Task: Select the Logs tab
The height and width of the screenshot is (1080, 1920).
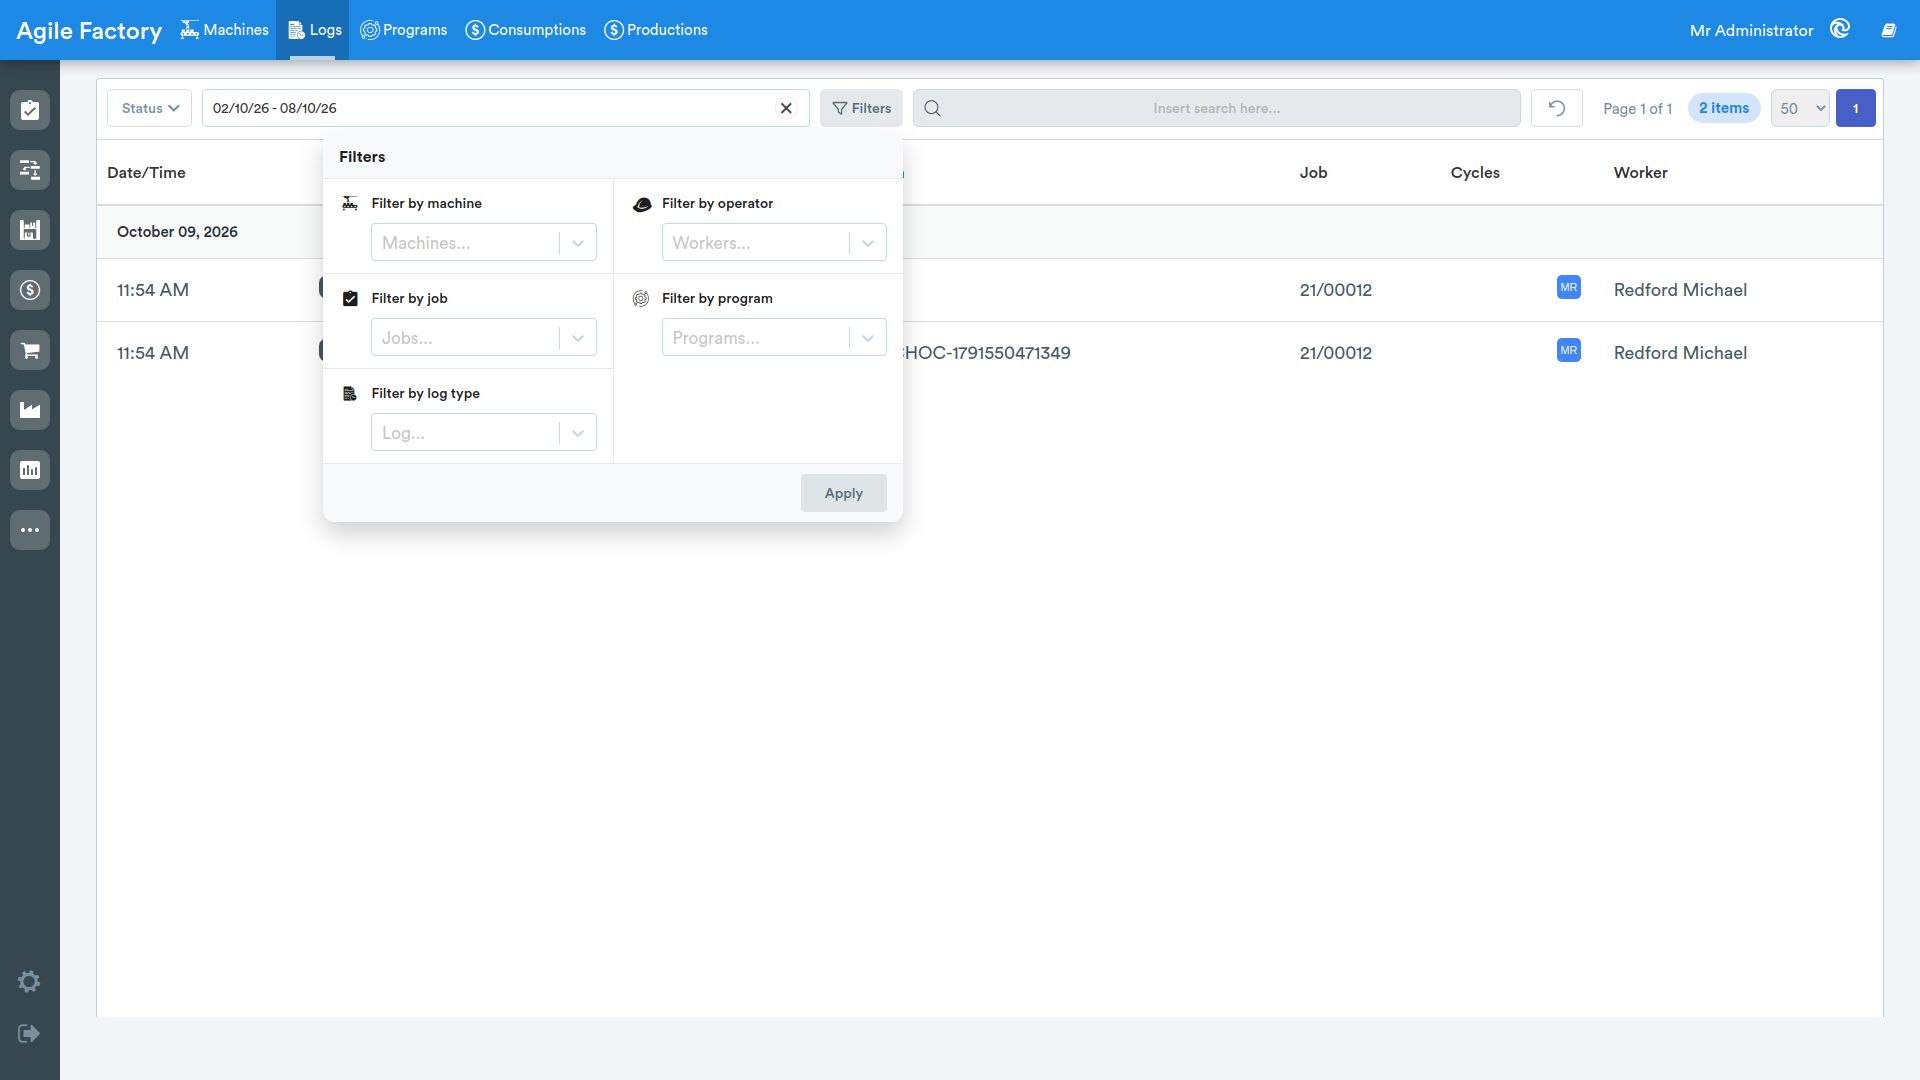Action: (315, 30)
